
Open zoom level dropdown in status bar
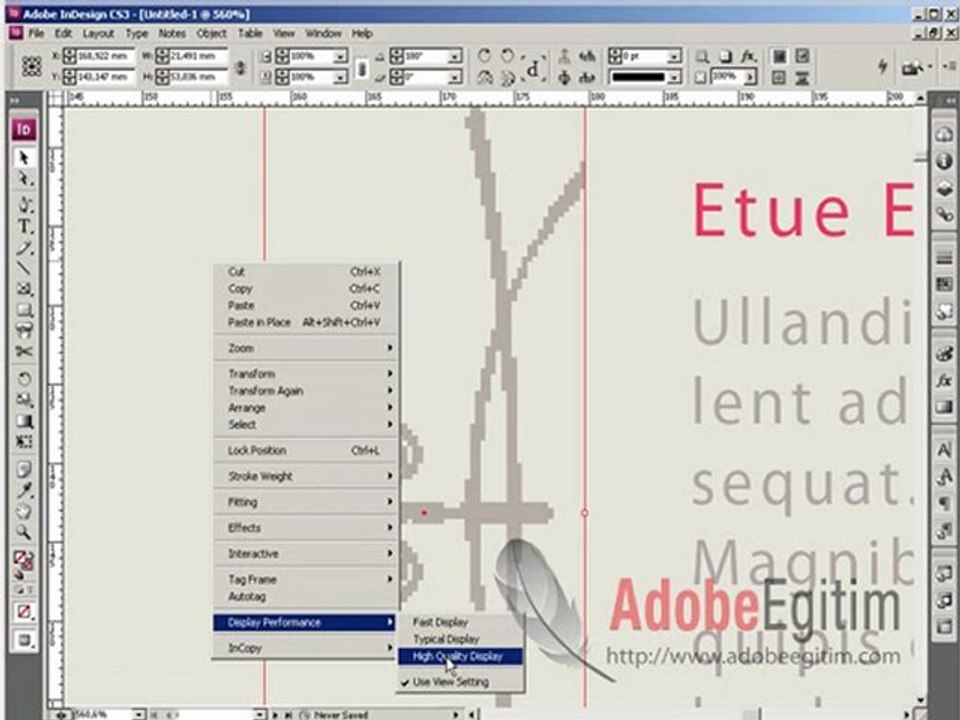138,714
